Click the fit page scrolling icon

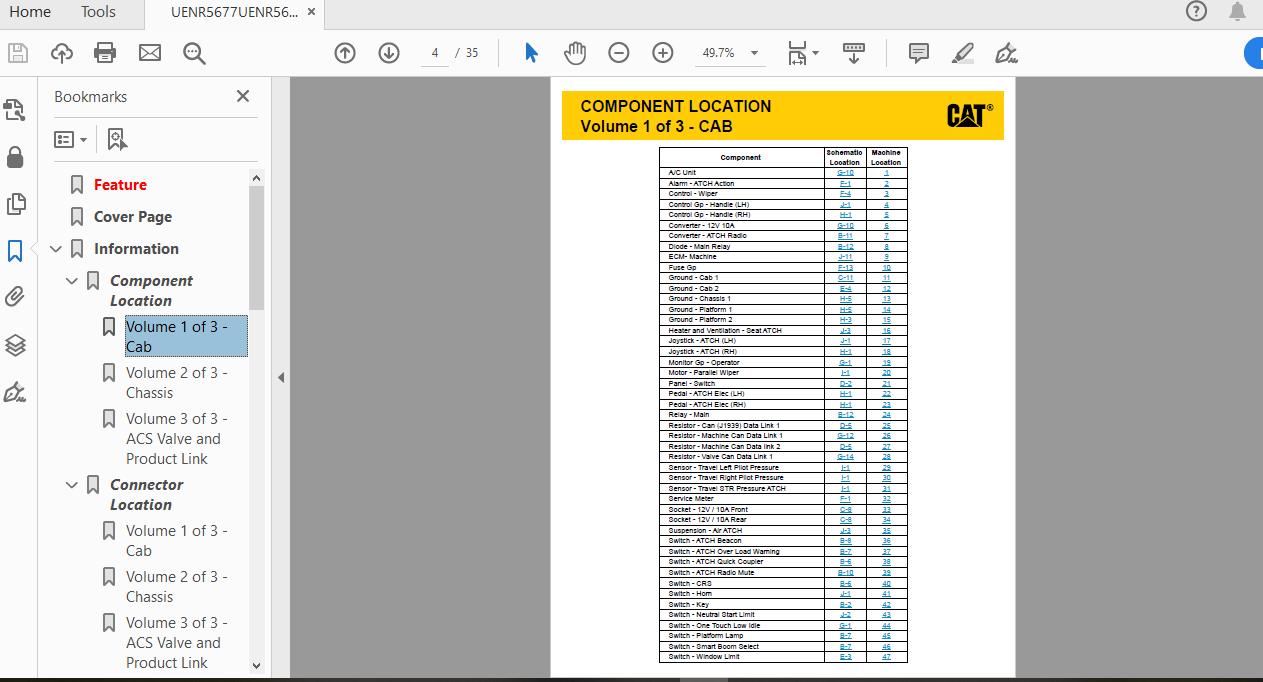[x=797, y=53]
